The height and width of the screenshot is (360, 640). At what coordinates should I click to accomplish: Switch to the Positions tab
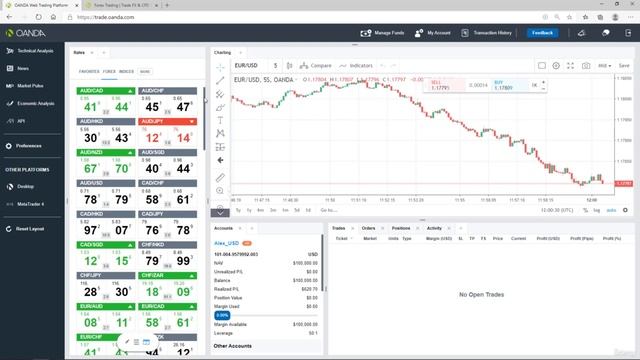(x=401, y=229)
